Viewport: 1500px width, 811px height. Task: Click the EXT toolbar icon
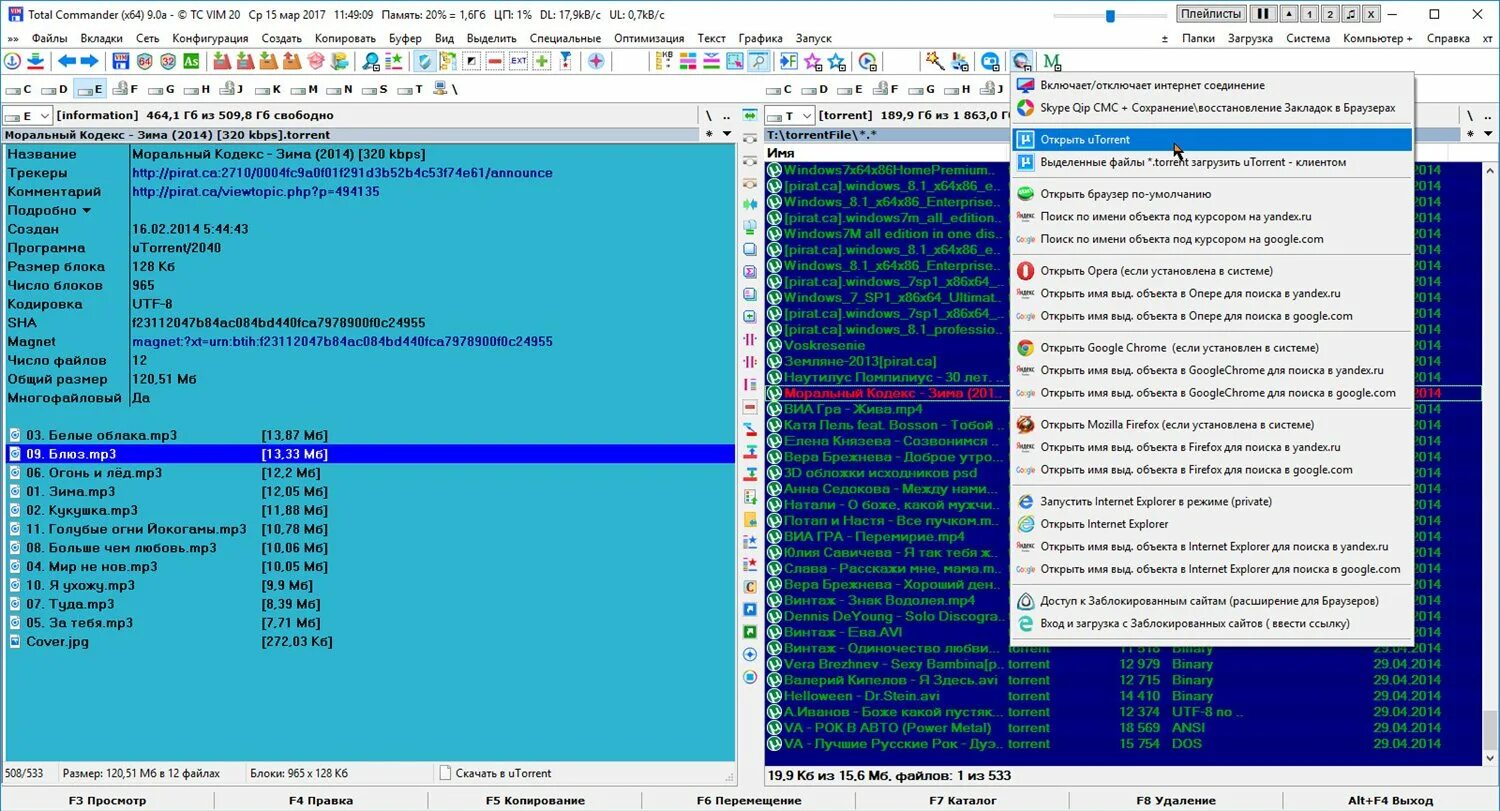[518, 61]
